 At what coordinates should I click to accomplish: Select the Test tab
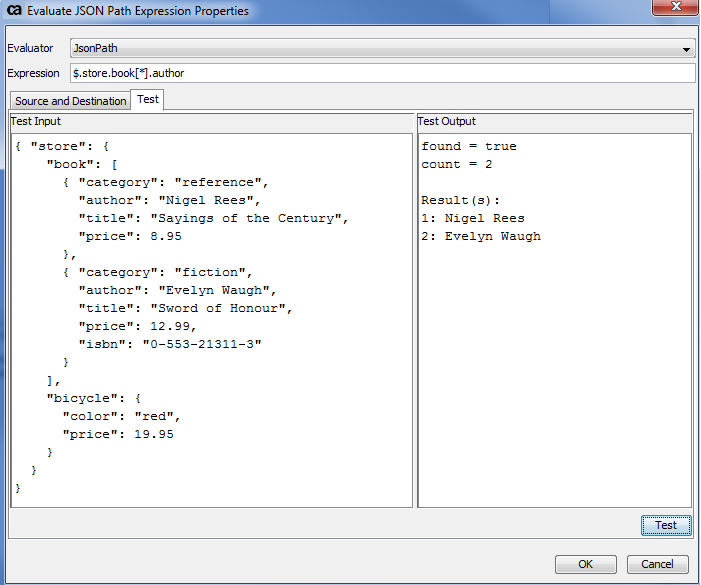coord(148,100)
